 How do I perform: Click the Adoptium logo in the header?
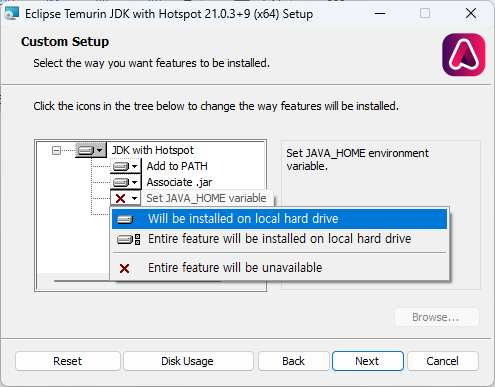(x=464, y=55)
